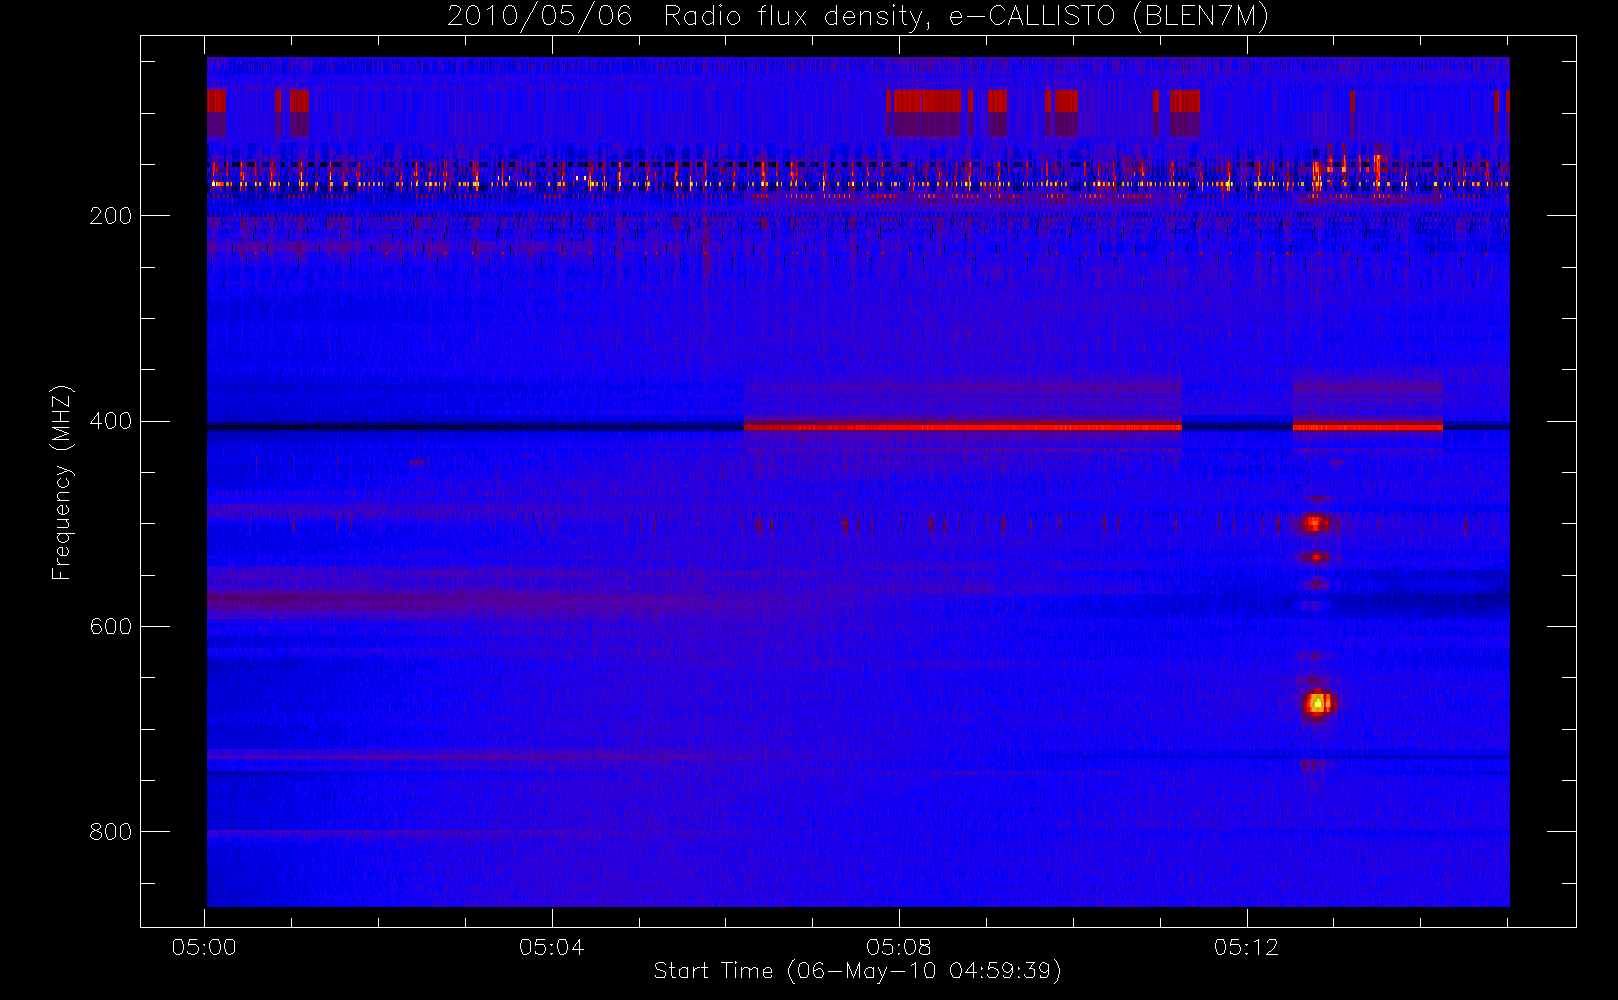Click the 400 MHz frequency tick label
The image size is (1618, 1000).
pyautogui.click(x=110, y=421)
